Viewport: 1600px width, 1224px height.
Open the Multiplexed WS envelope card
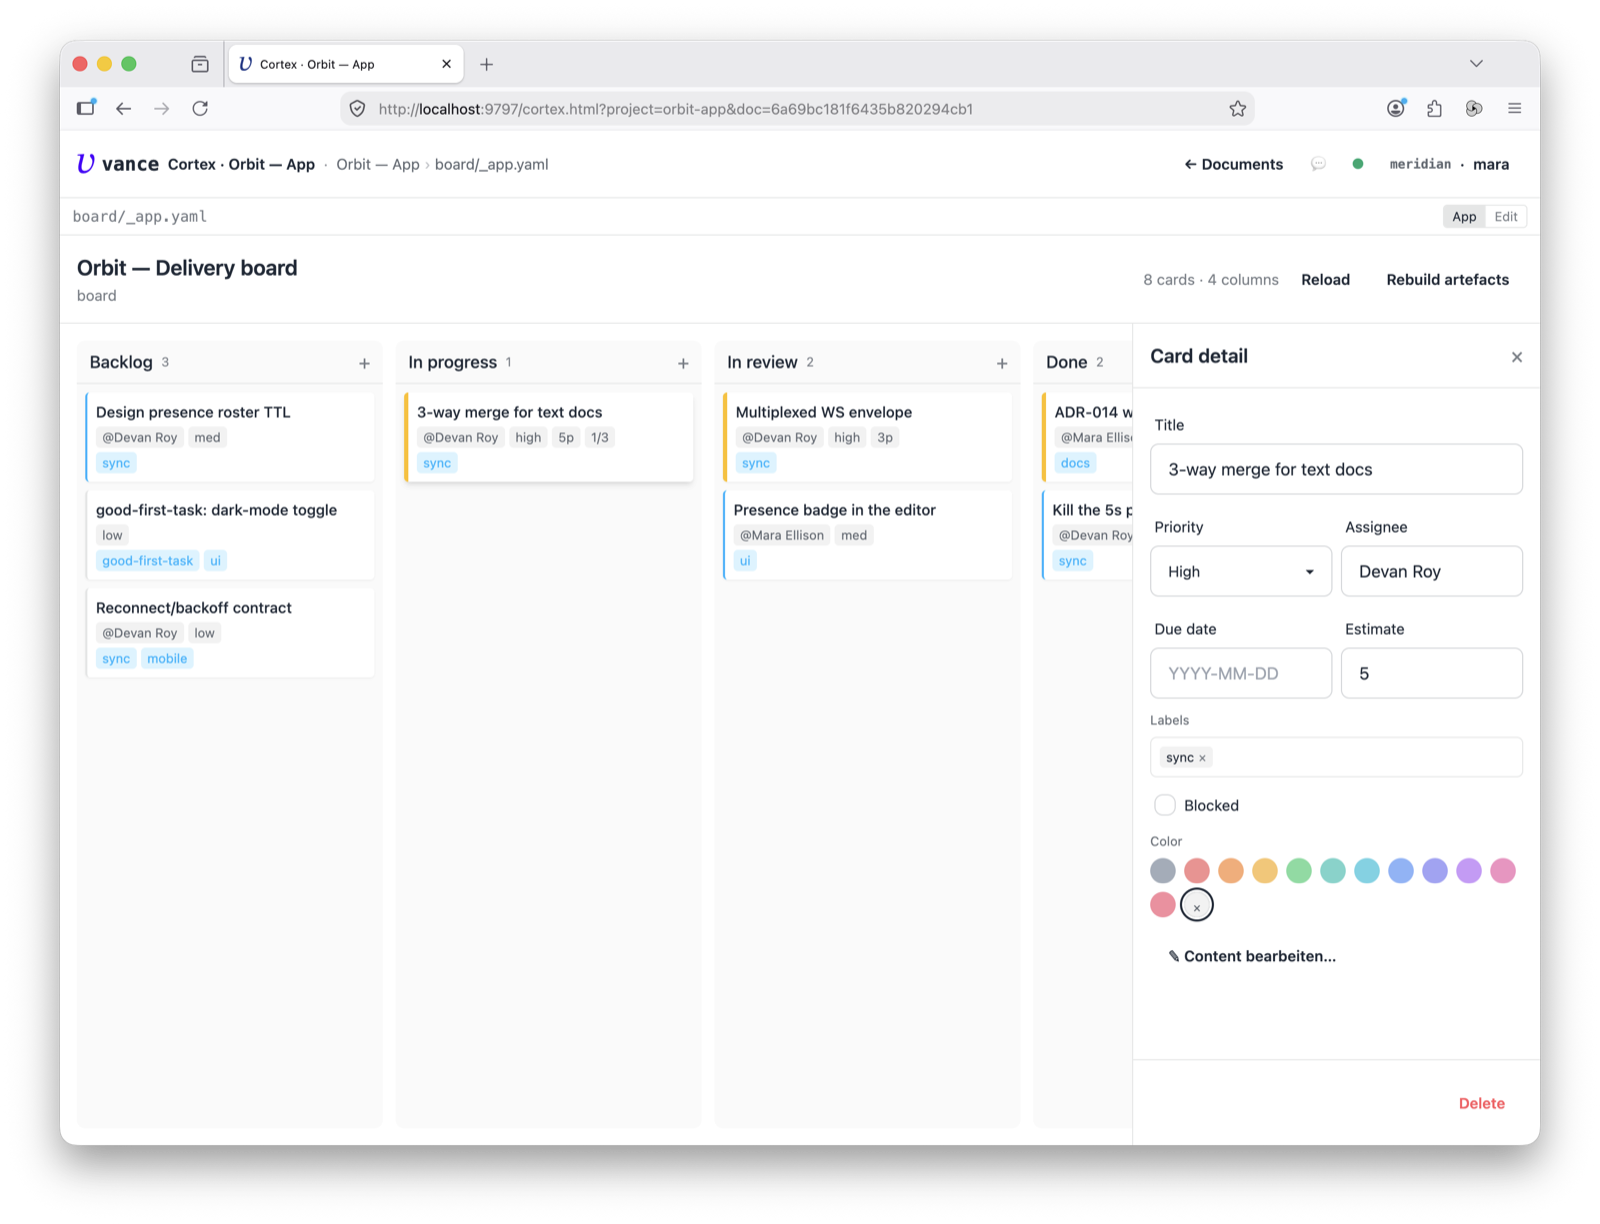[867, 437]
